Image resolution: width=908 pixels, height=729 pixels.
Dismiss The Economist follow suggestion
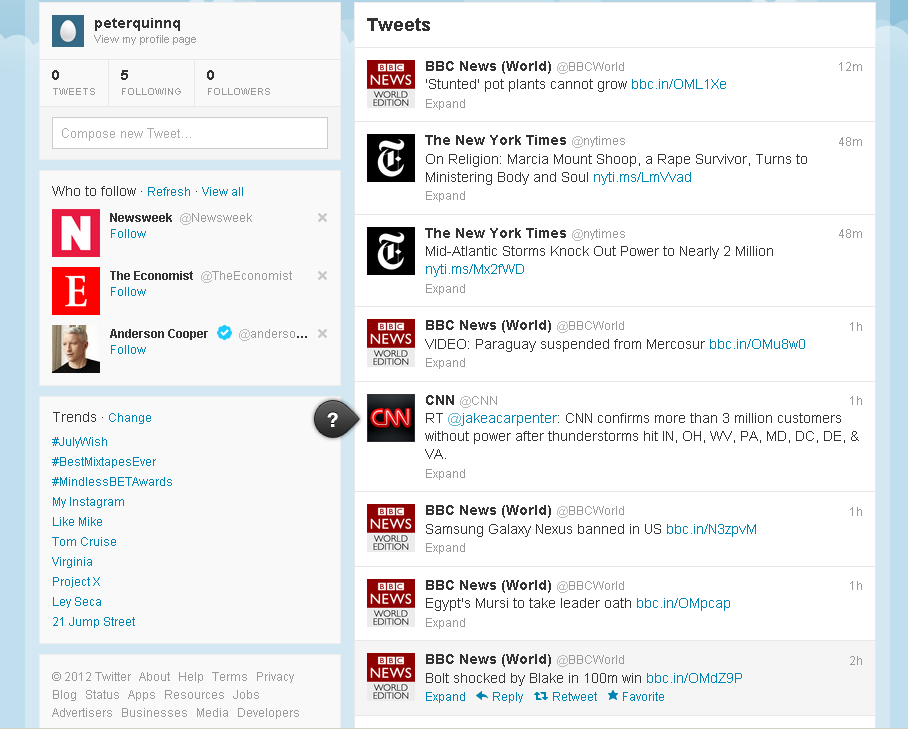click(323, 276)
